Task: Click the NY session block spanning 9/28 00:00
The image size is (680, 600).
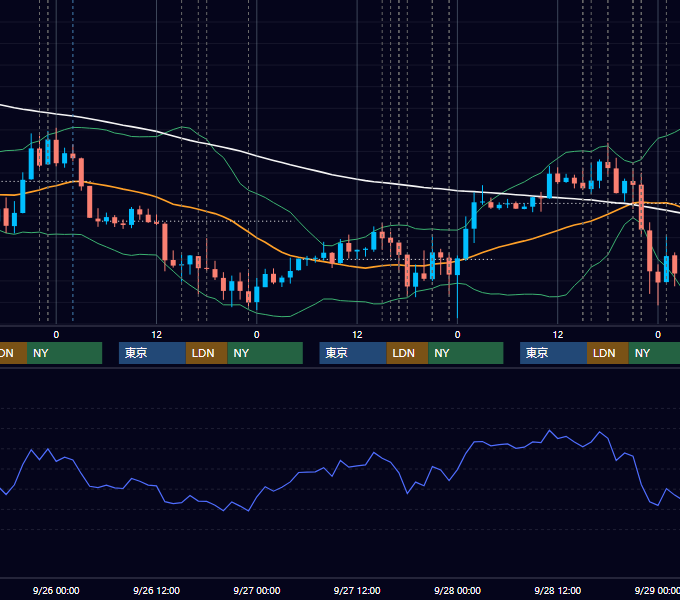Action: click(x=466, y=353)
